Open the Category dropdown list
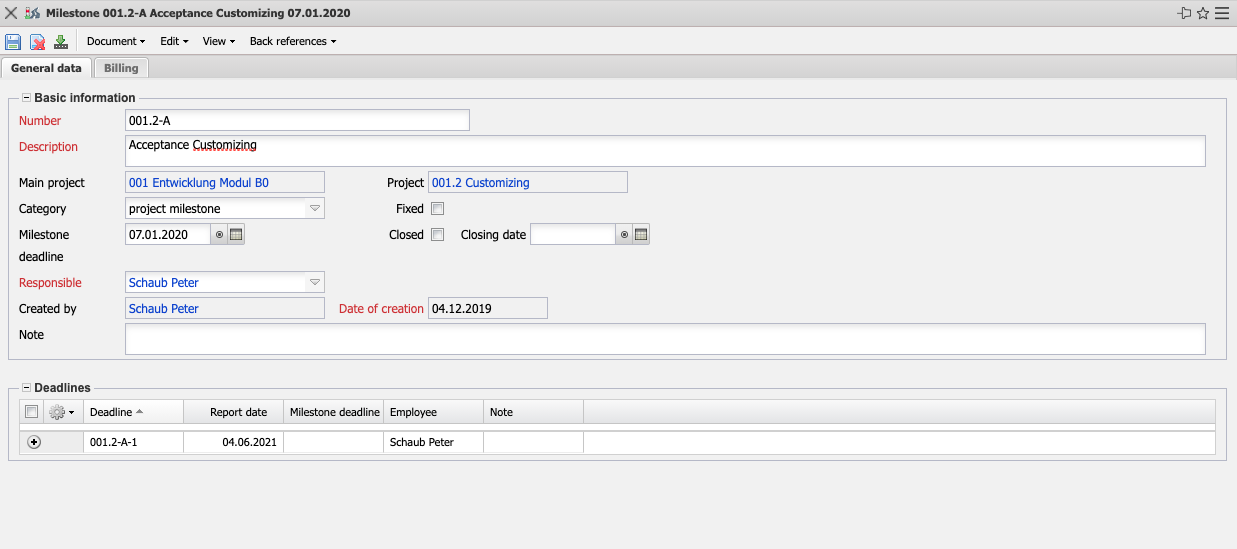The width and height of the screenshot is (1237, 549). coord(314,209)
